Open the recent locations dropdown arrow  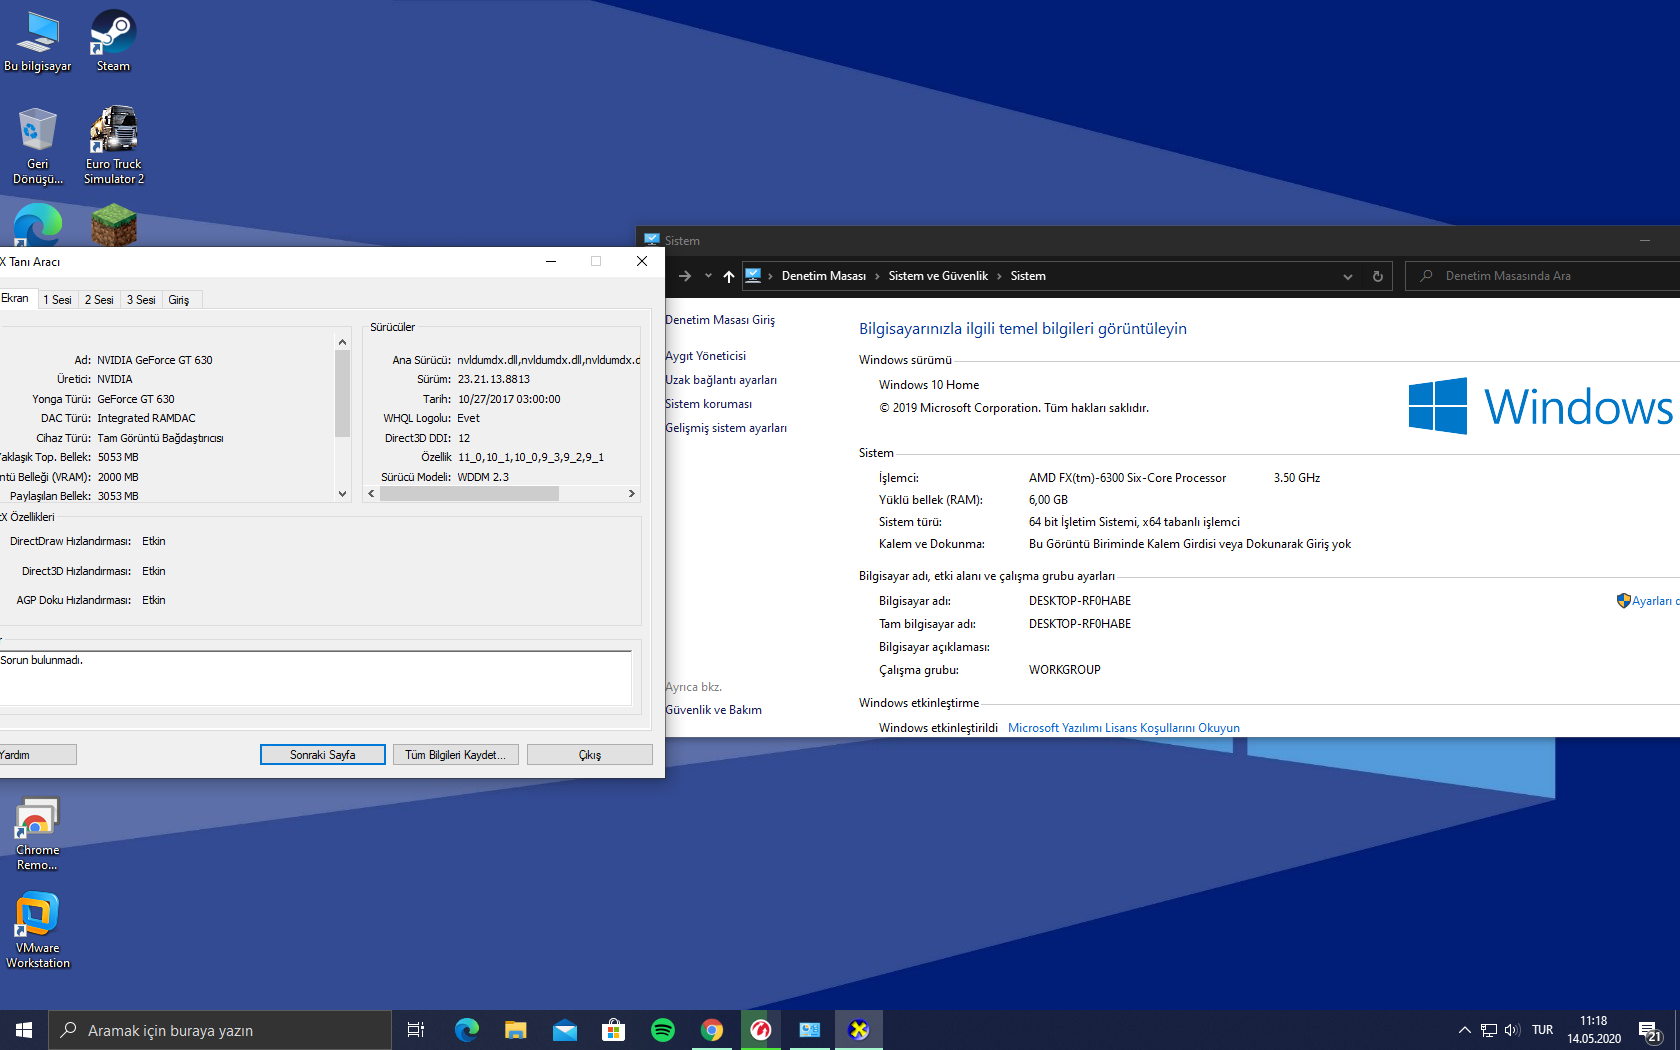[708, 276]
